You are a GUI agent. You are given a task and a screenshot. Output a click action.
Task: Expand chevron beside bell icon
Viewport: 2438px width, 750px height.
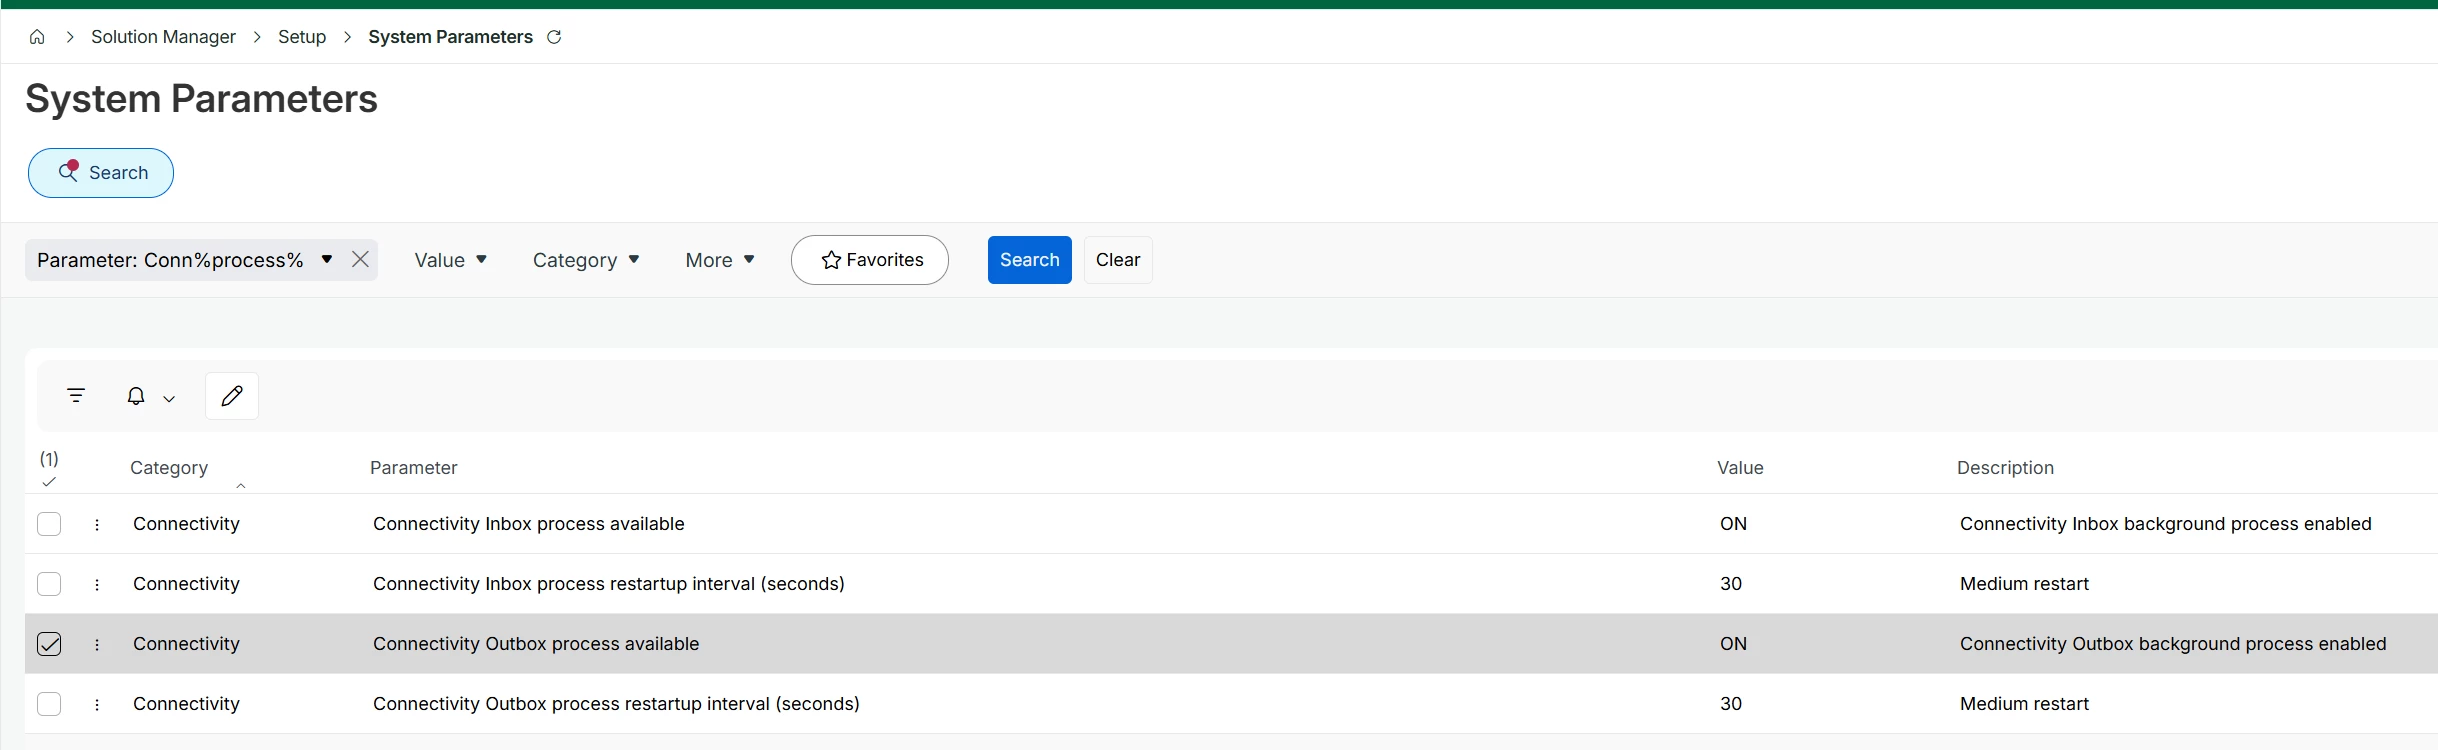169,398
